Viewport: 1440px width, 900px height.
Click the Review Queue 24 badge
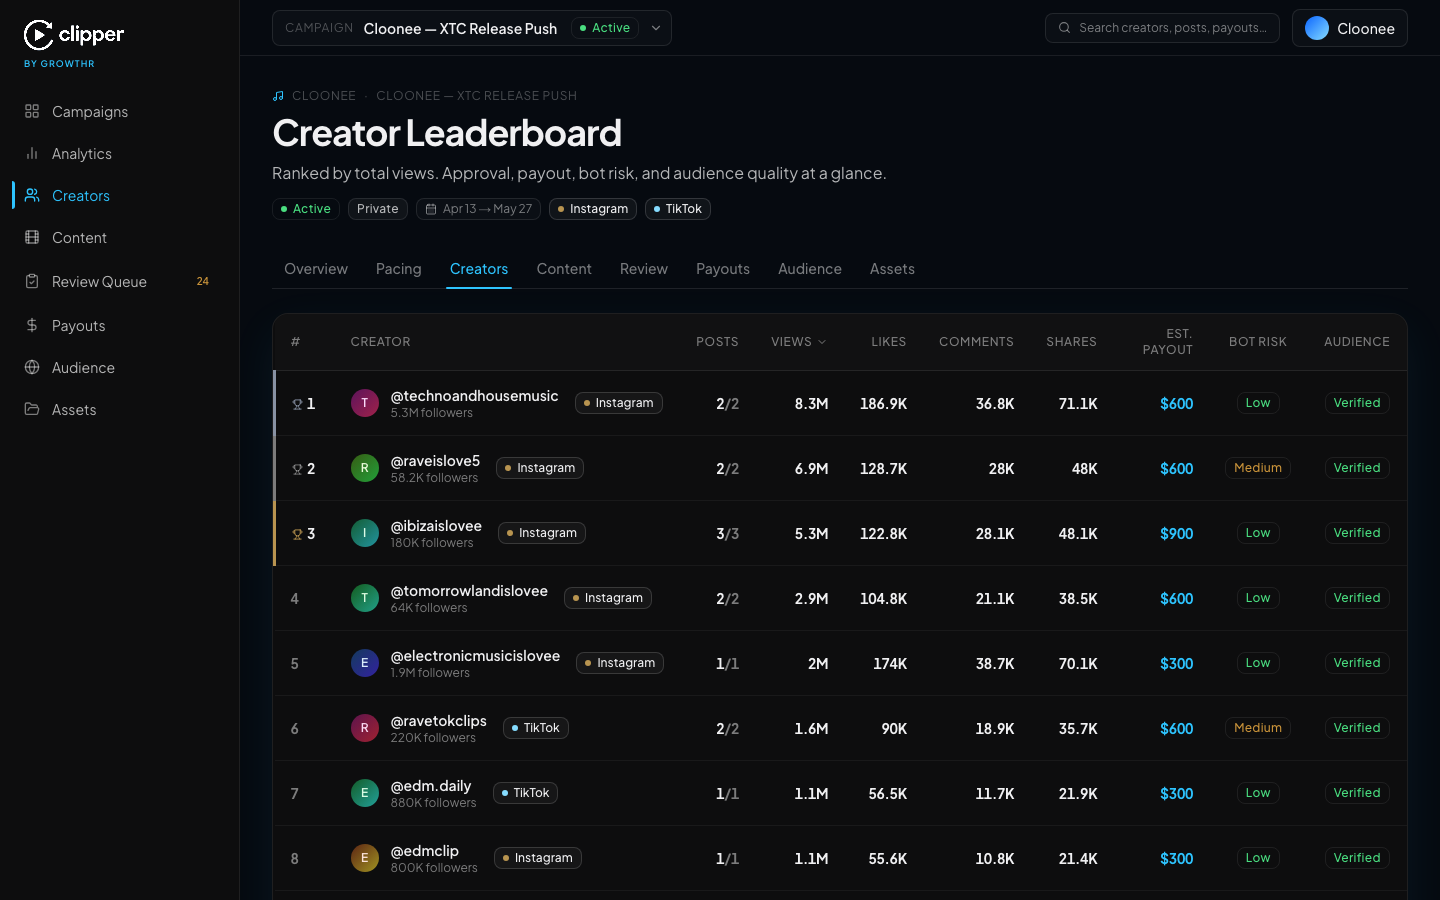(x=203, y=281)
